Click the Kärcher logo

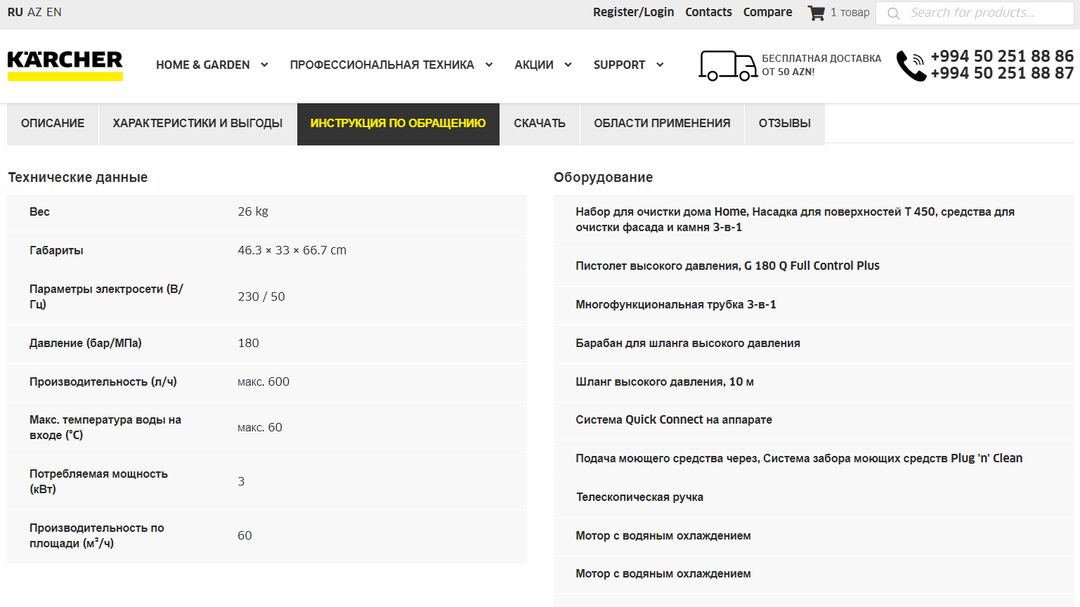(x=65, y=65)
